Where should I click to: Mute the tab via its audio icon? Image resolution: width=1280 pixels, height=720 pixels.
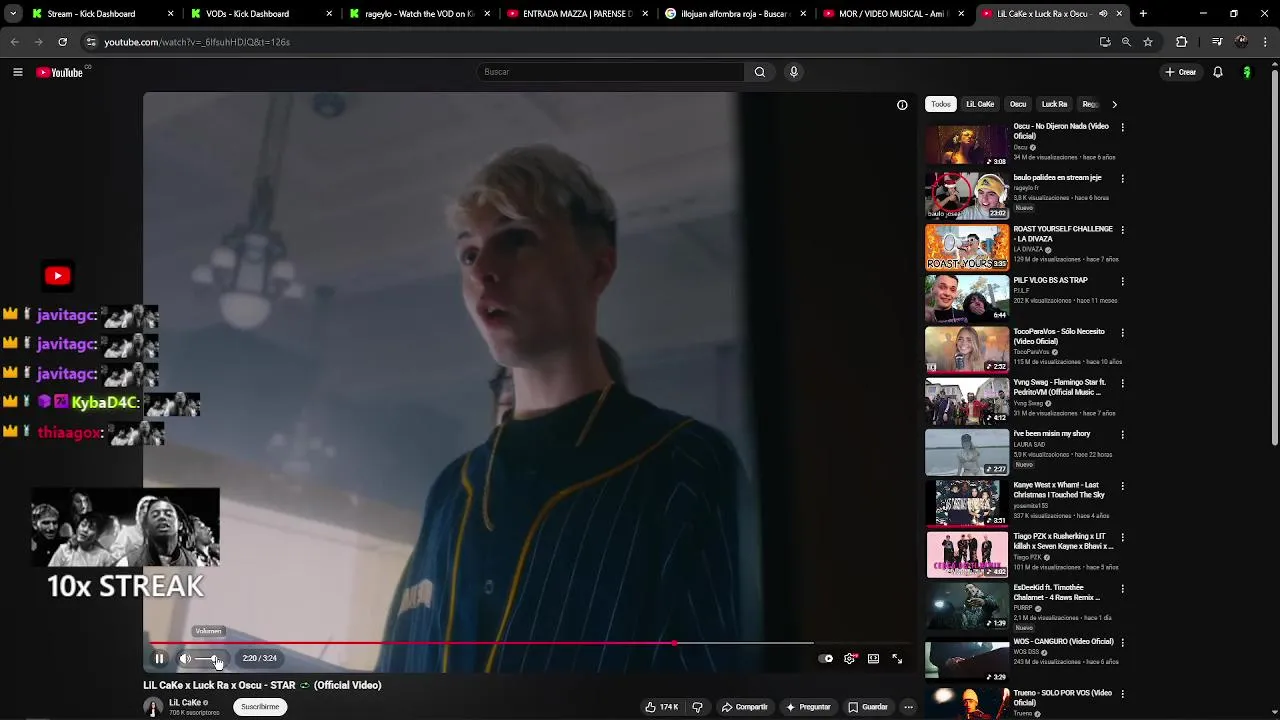1103,14
